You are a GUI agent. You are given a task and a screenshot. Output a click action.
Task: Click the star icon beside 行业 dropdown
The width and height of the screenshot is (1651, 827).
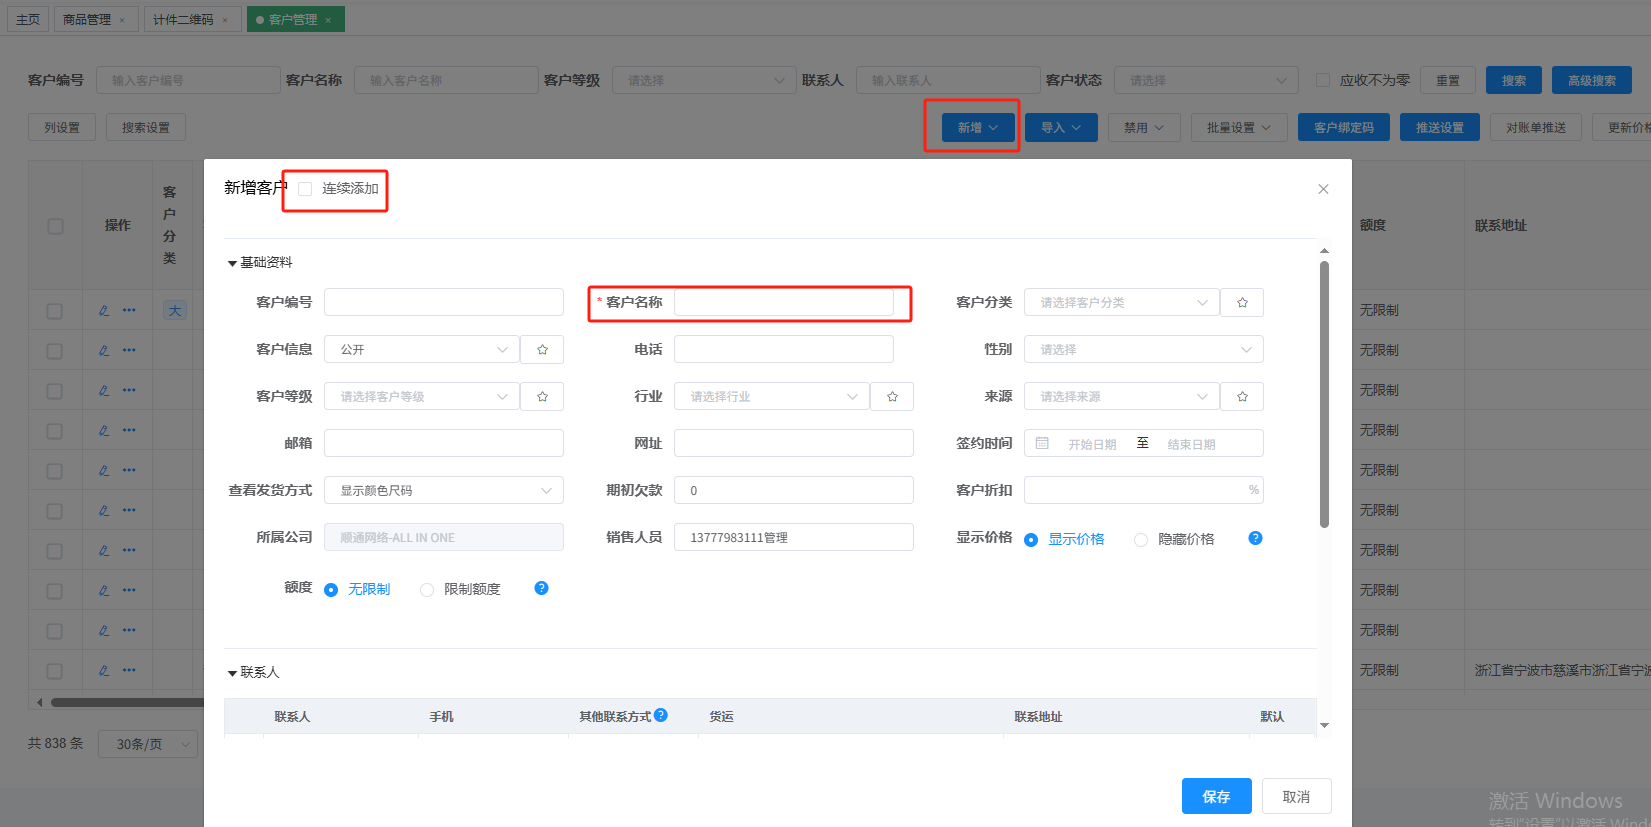click(892, 396)
